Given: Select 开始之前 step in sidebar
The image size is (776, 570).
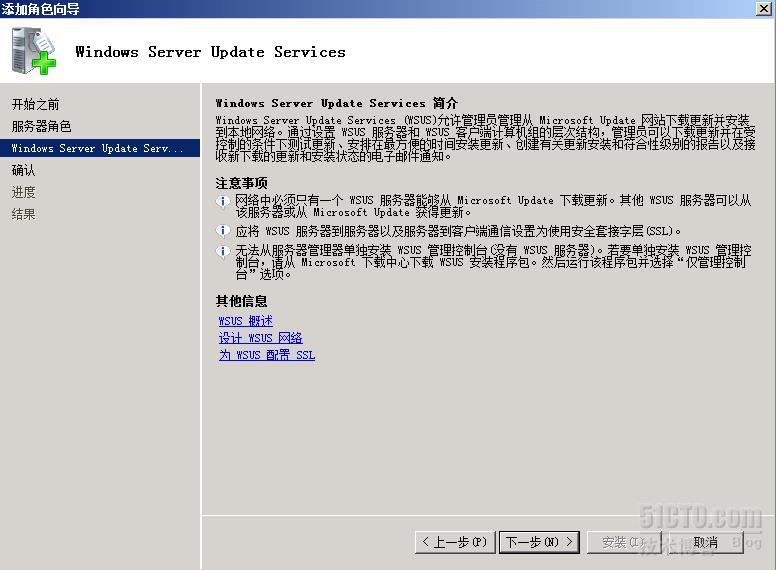Looking at the screenshot, I should coord(36,104).
